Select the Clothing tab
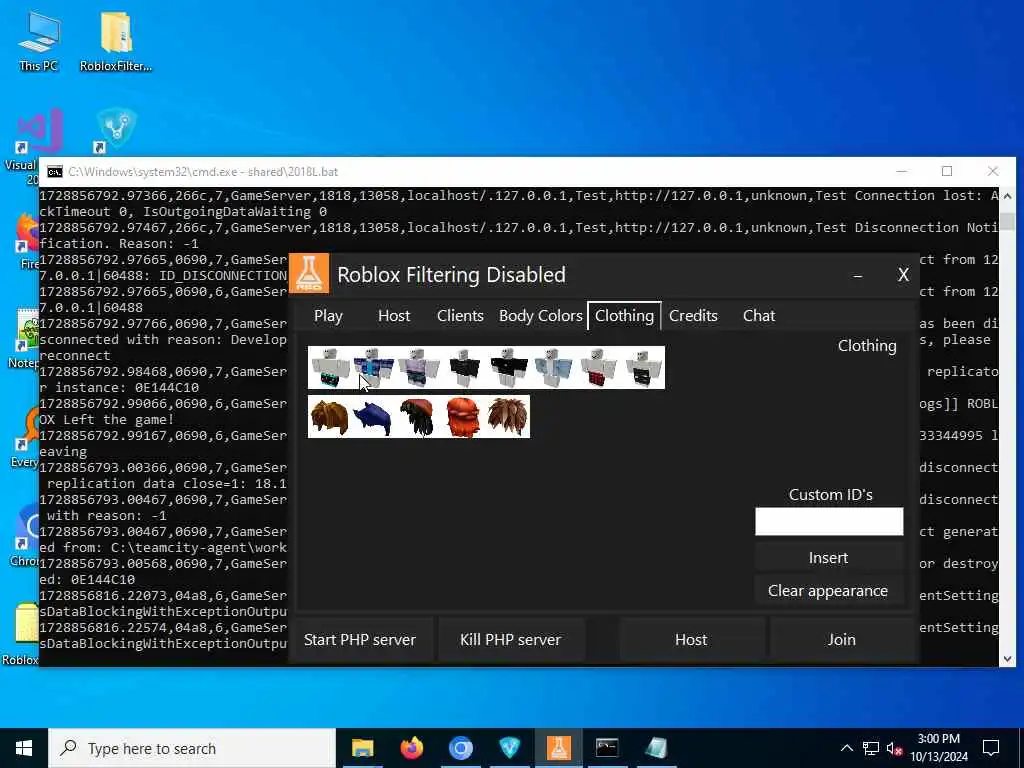 pyautogui.click(x=624, y=315)
